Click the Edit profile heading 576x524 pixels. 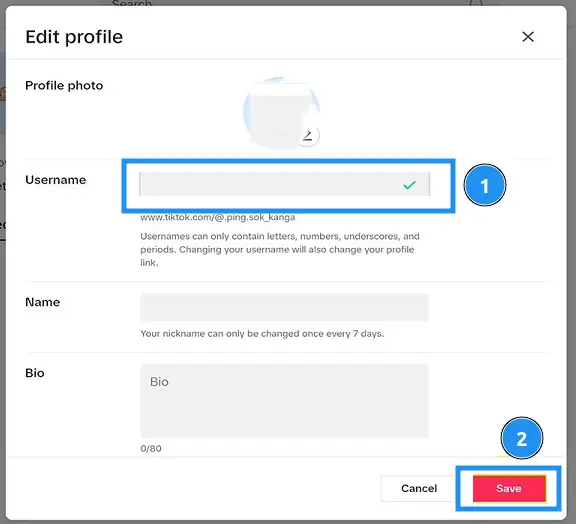(x=74, y=37)
